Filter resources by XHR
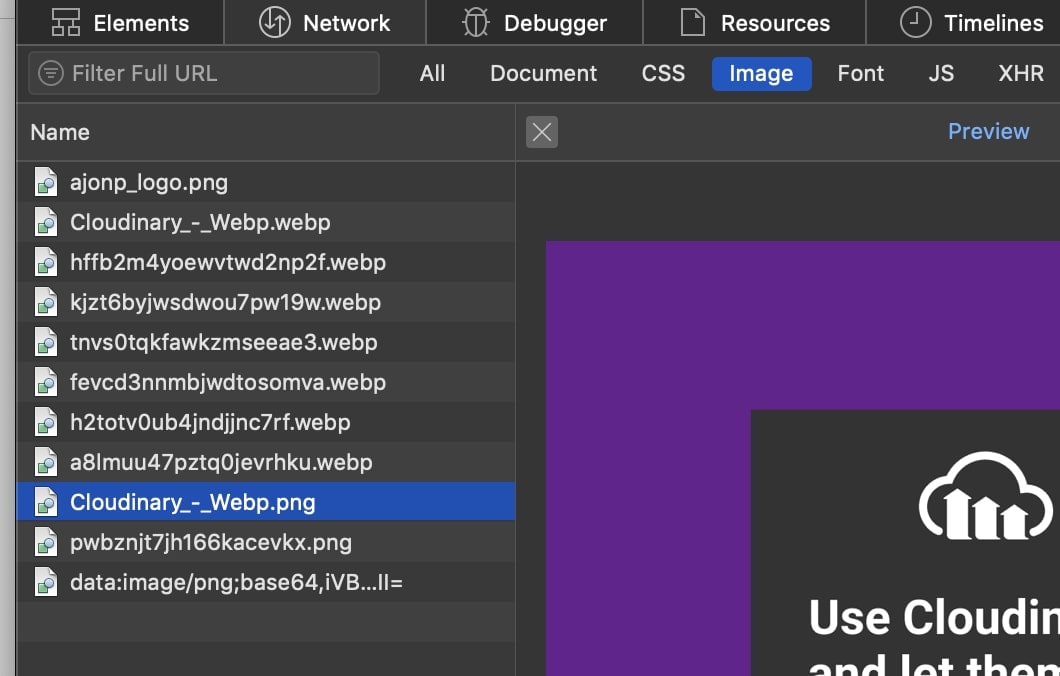The image size is (1060, 676). [1021, 73]
